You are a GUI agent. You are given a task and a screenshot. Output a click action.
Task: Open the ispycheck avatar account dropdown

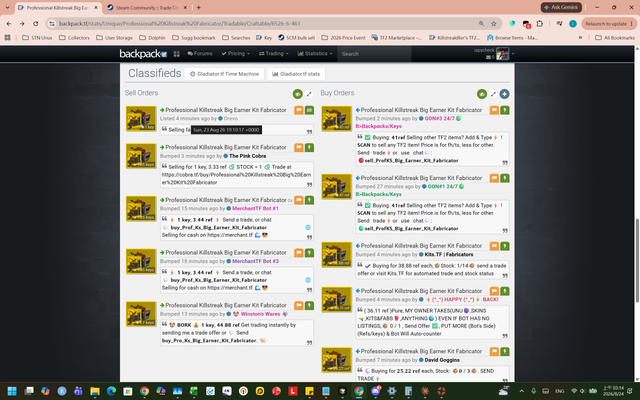pyautogui.click(x=505, y=54)
